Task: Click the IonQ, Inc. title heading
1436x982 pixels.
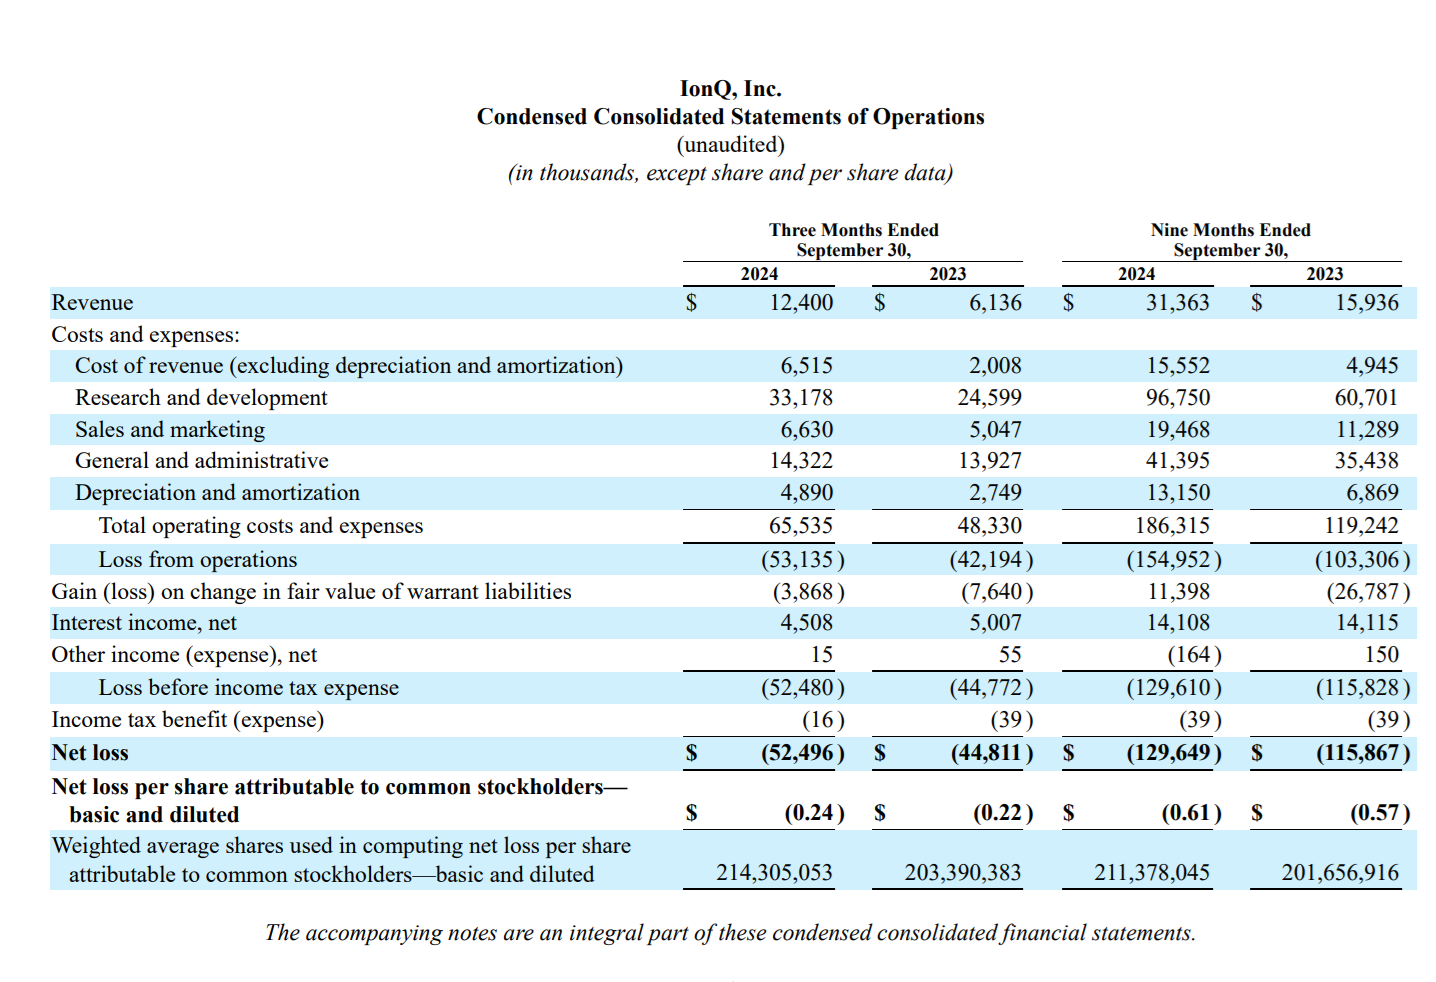Action: point(730,89)
